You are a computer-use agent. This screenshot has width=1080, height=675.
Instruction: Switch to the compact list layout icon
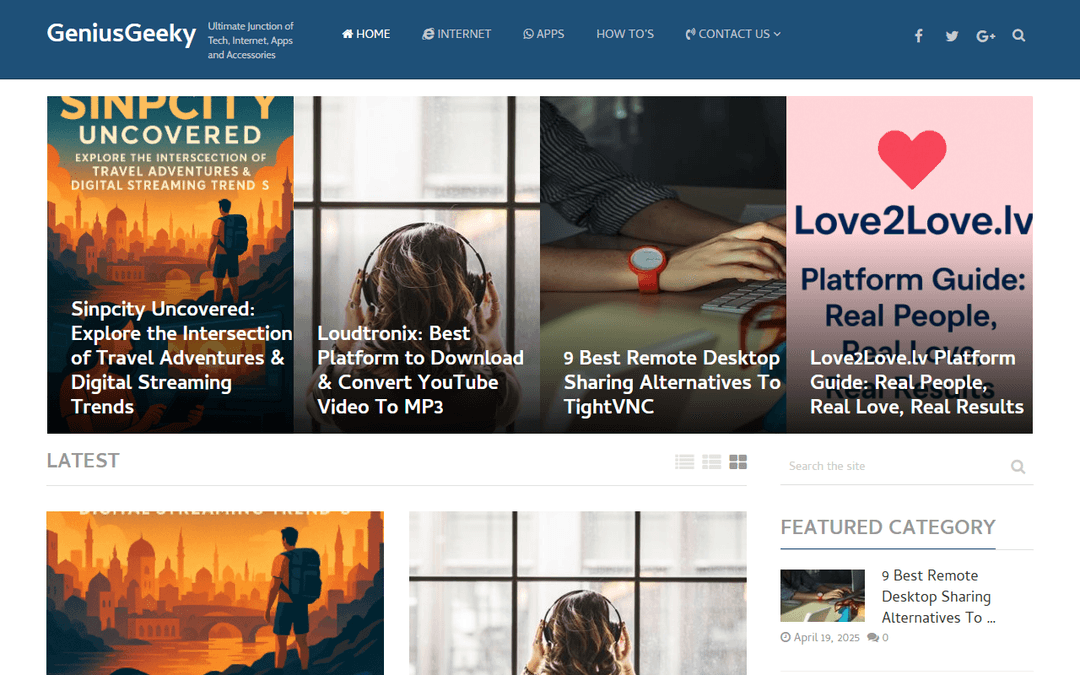tap(712, 461)
